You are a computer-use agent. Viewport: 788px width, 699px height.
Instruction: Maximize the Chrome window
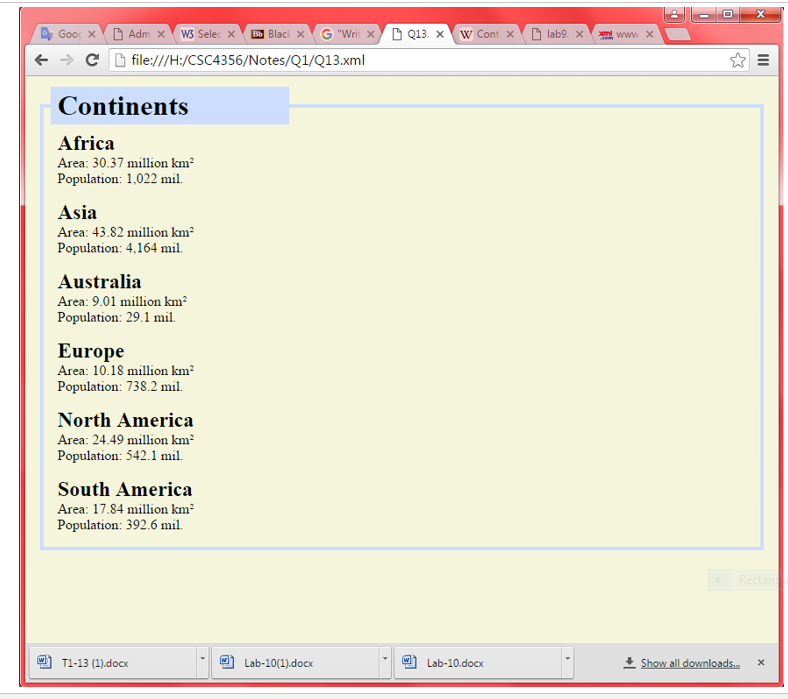(x=727, y=15)
